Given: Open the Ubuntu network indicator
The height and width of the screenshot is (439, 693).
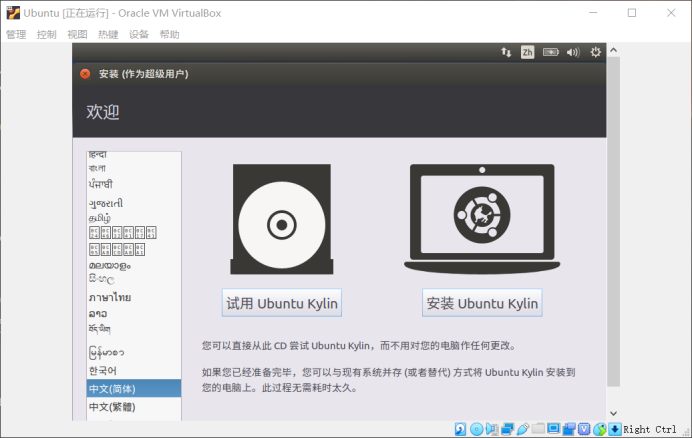Looking at the screenshot, I should [x=506, y=52].
